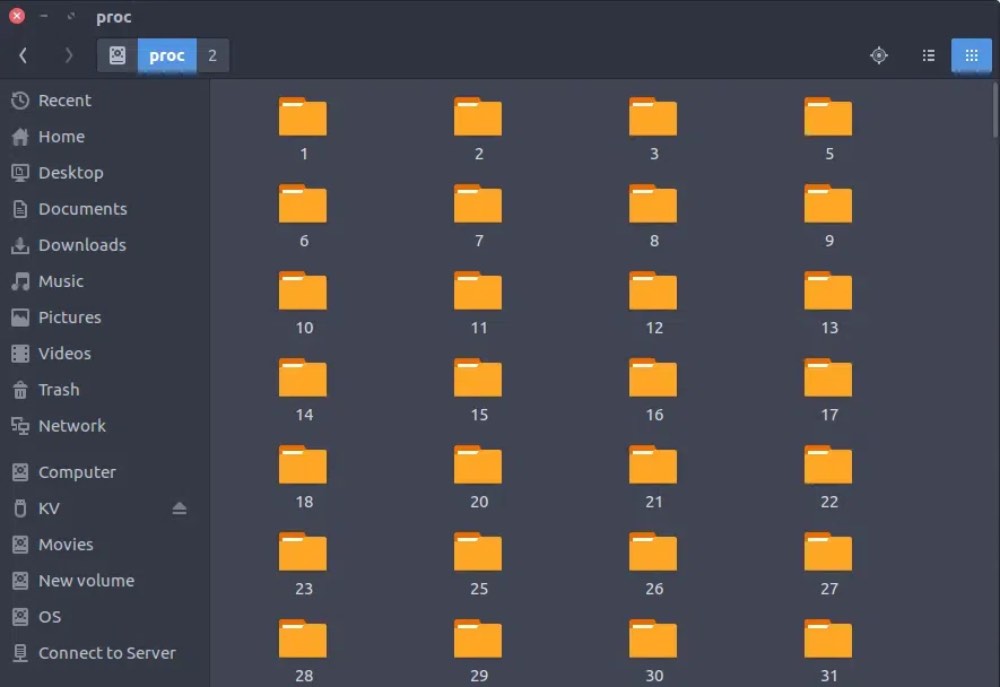This screenshot has height=687, width=1000.
Task: Open the Recent files view
Action: 63,100
